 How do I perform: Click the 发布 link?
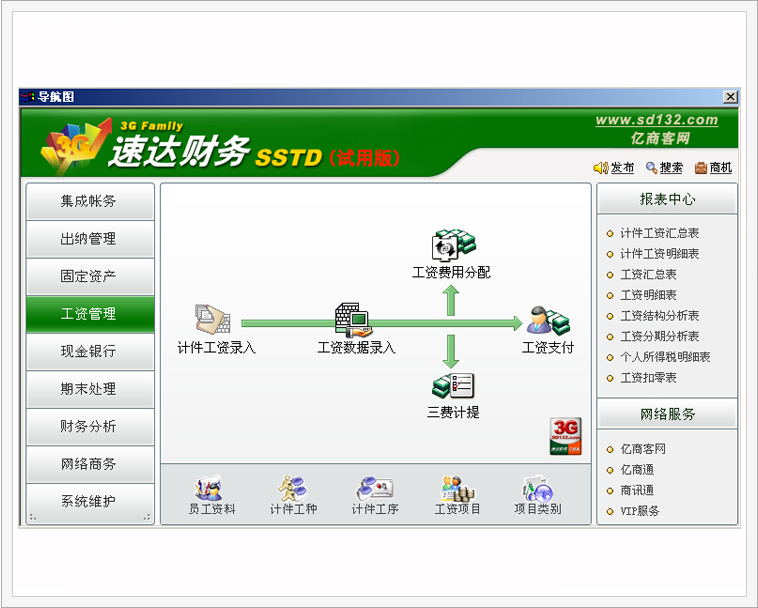pyautogui.click(x=622, y=168)
